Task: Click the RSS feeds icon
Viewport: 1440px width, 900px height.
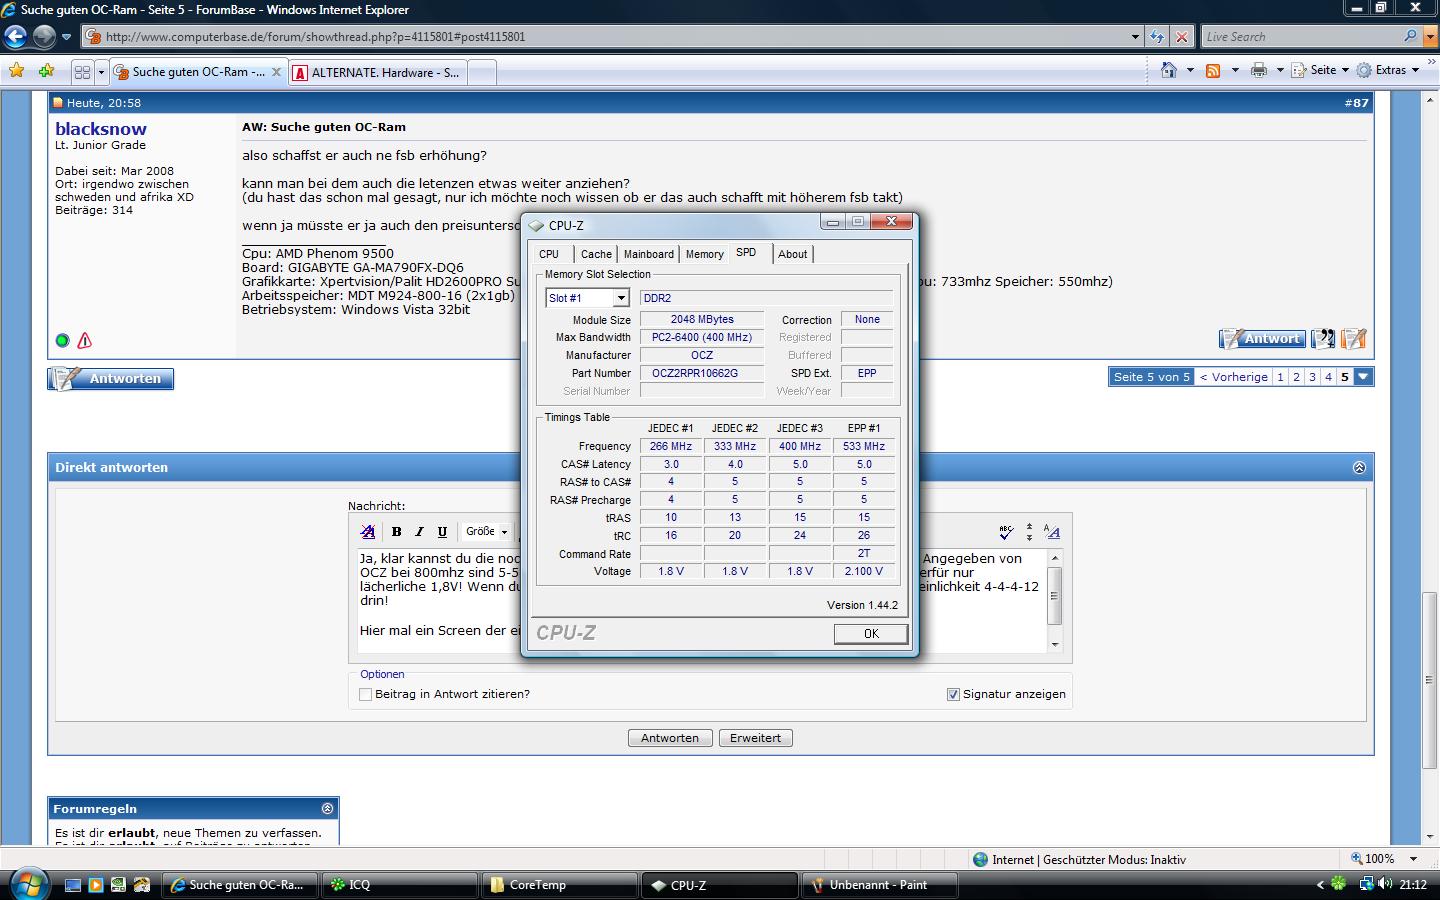Action: click(x=1213, y=70)
